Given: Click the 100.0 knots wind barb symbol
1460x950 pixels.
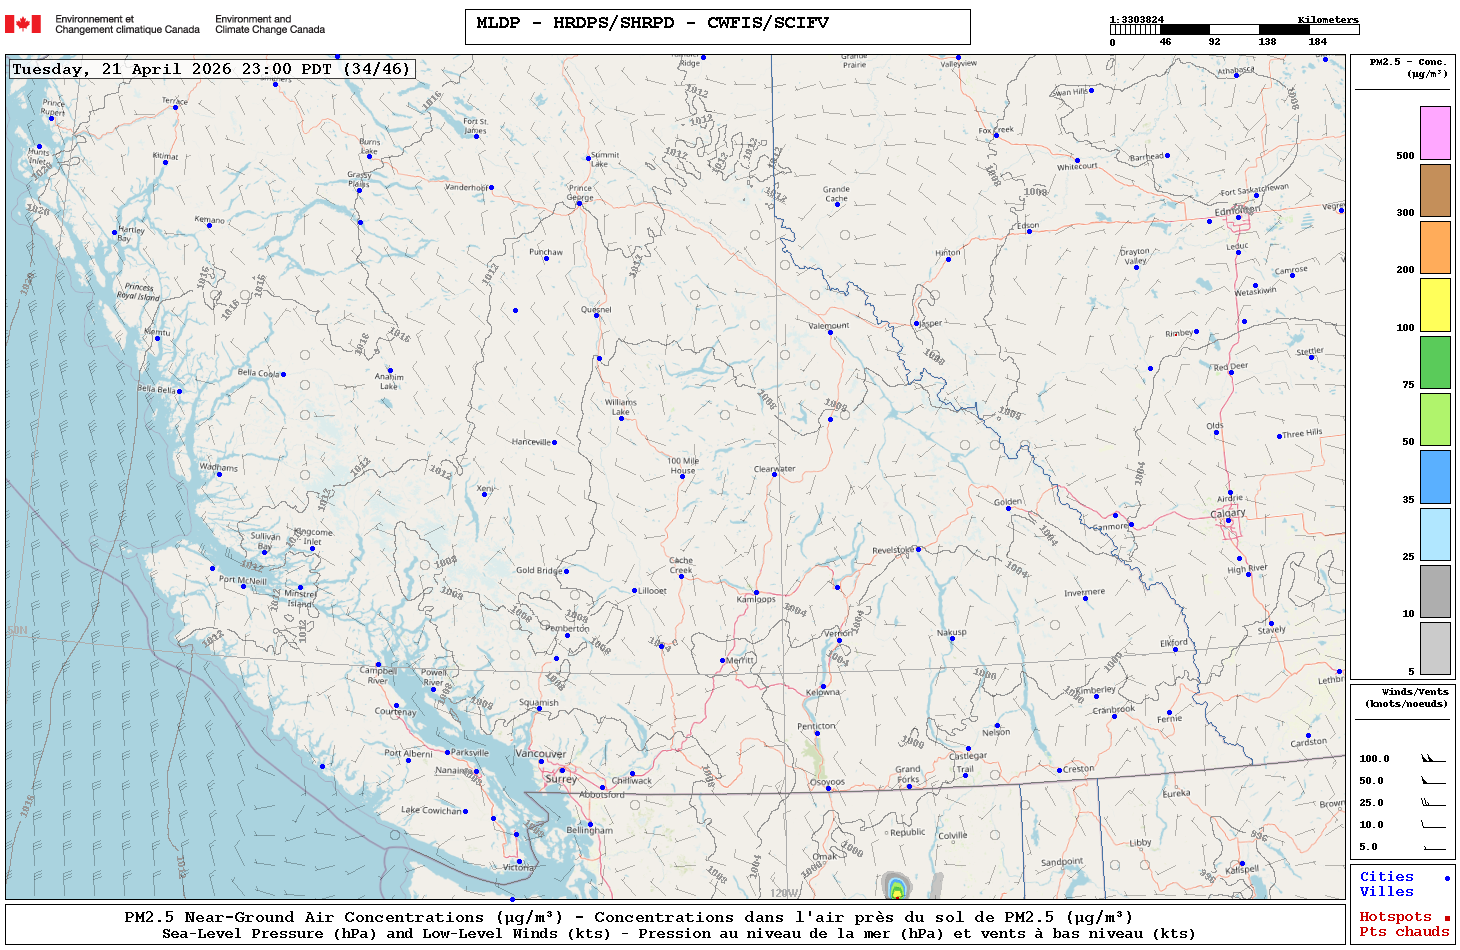Looking at the screenshot, I should point(1432,759).
